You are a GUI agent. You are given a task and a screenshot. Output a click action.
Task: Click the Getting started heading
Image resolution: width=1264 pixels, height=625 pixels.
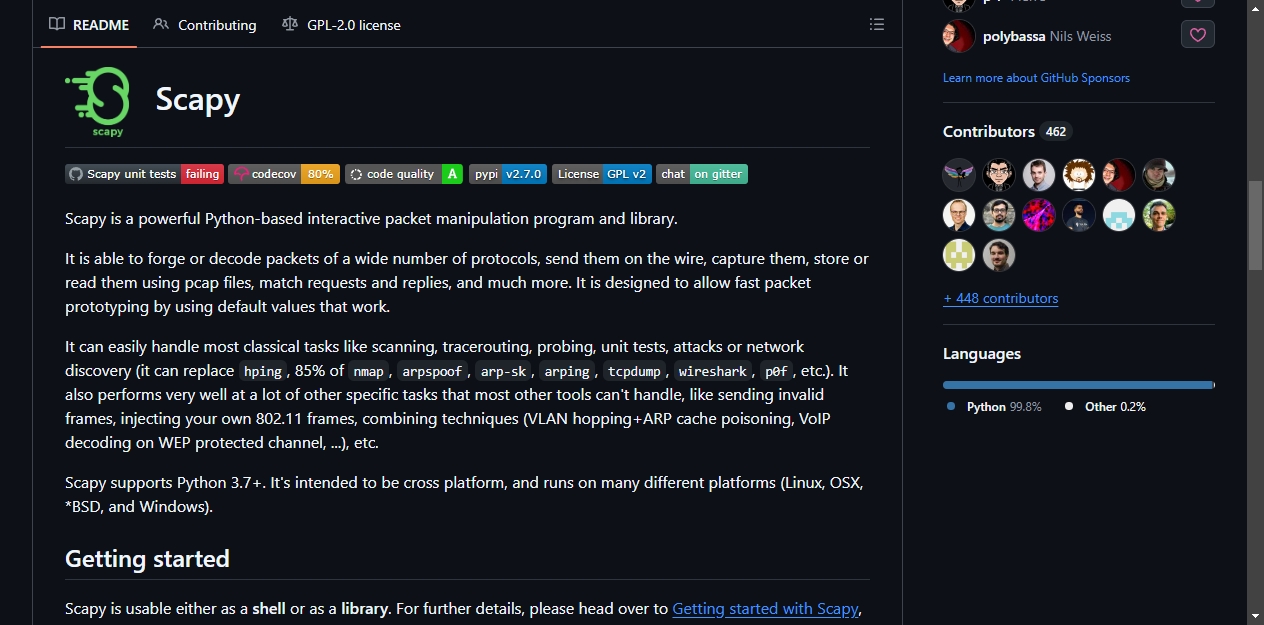[147, 558]
